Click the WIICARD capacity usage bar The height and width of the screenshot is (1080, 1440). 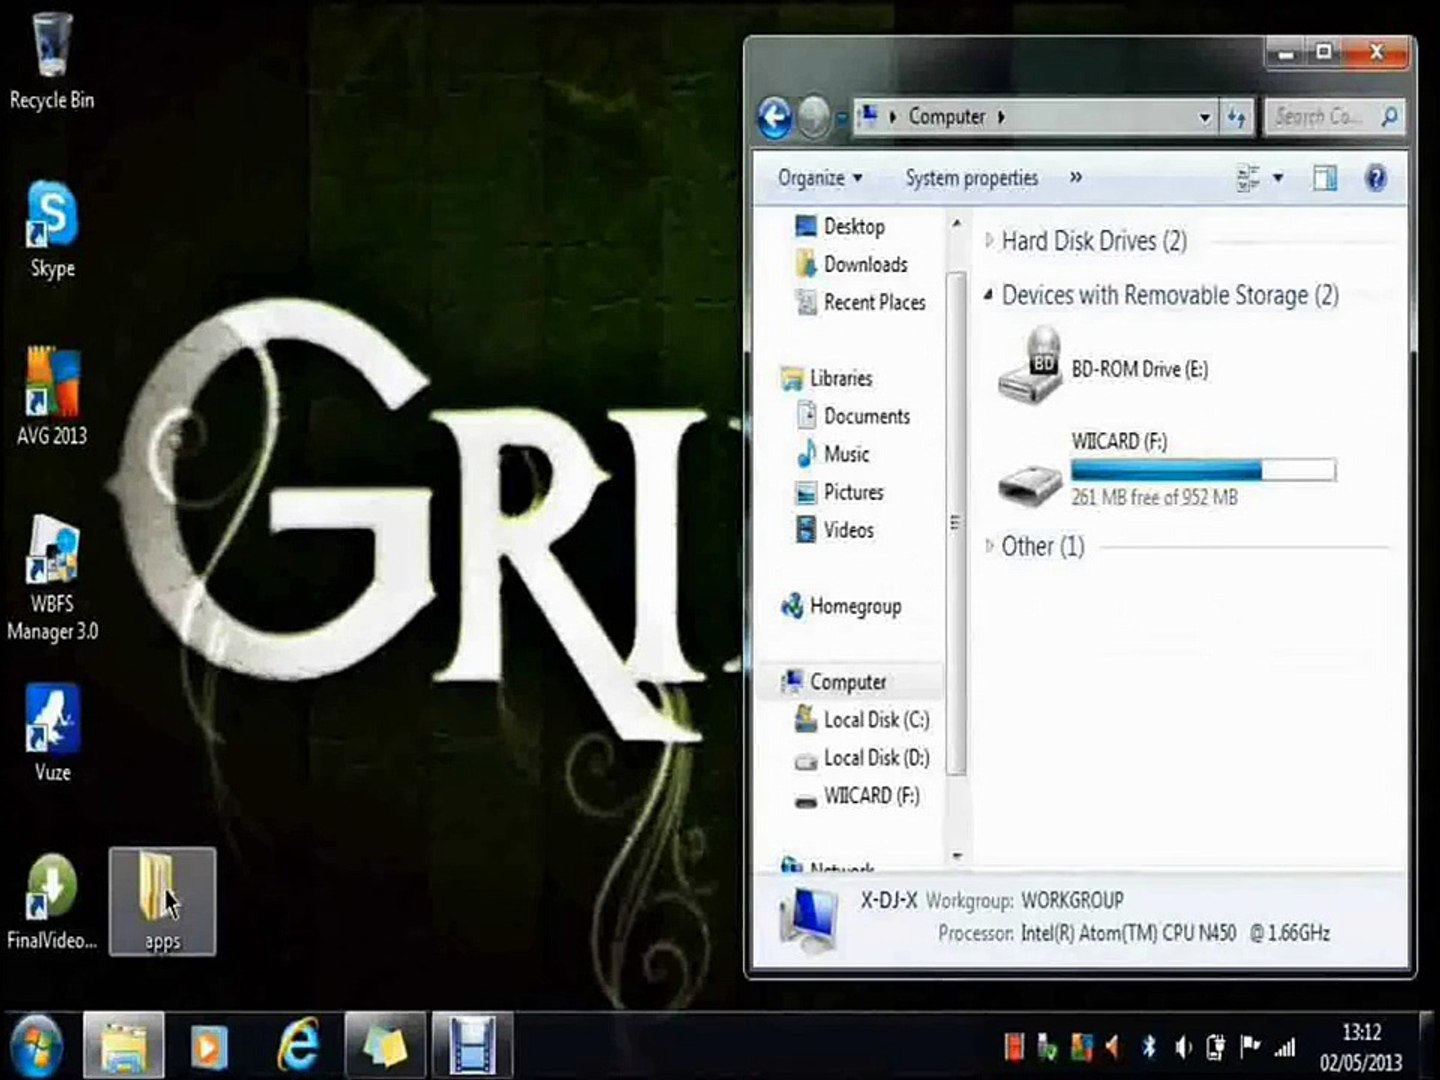pos(1203,469)
